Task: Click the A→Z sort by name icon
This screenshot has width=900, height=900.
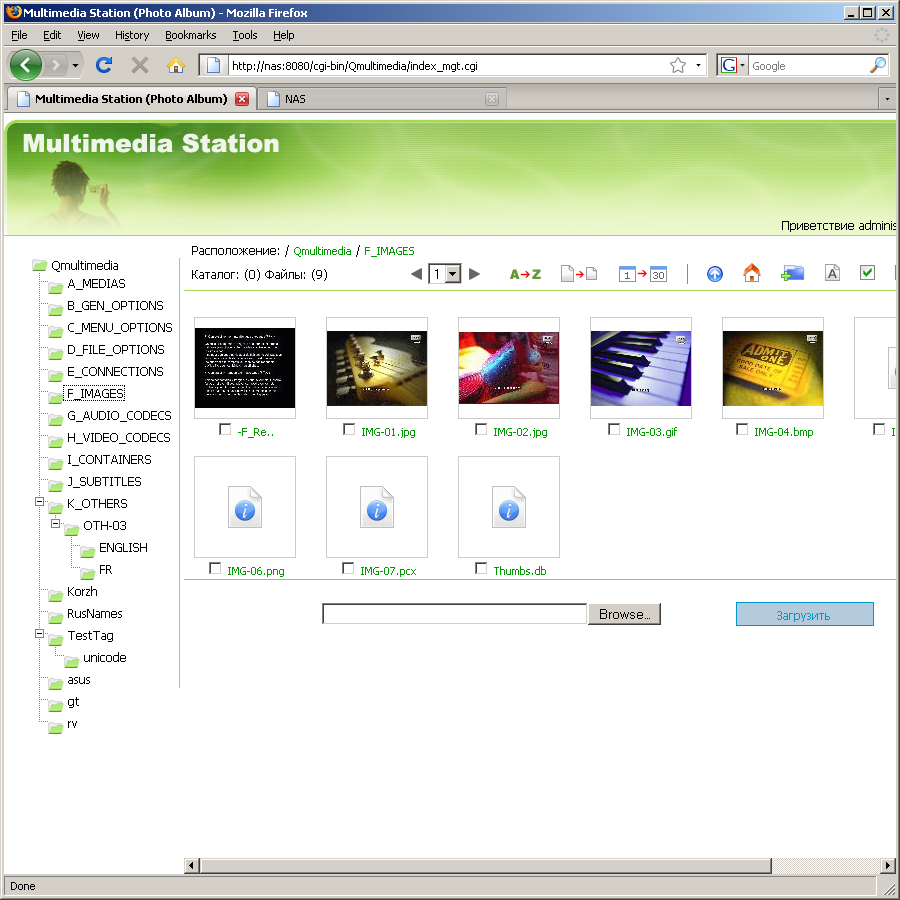Action: [x=525, y=274]
